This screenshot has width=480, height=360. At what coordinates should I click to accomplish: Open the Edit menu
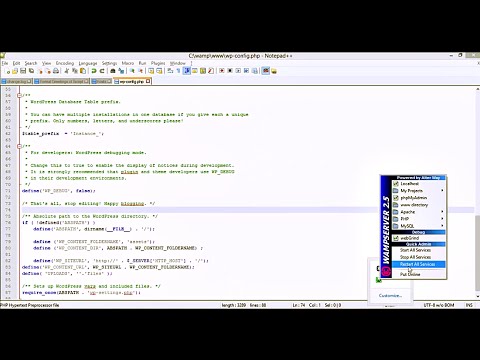(x=16, y=63)
